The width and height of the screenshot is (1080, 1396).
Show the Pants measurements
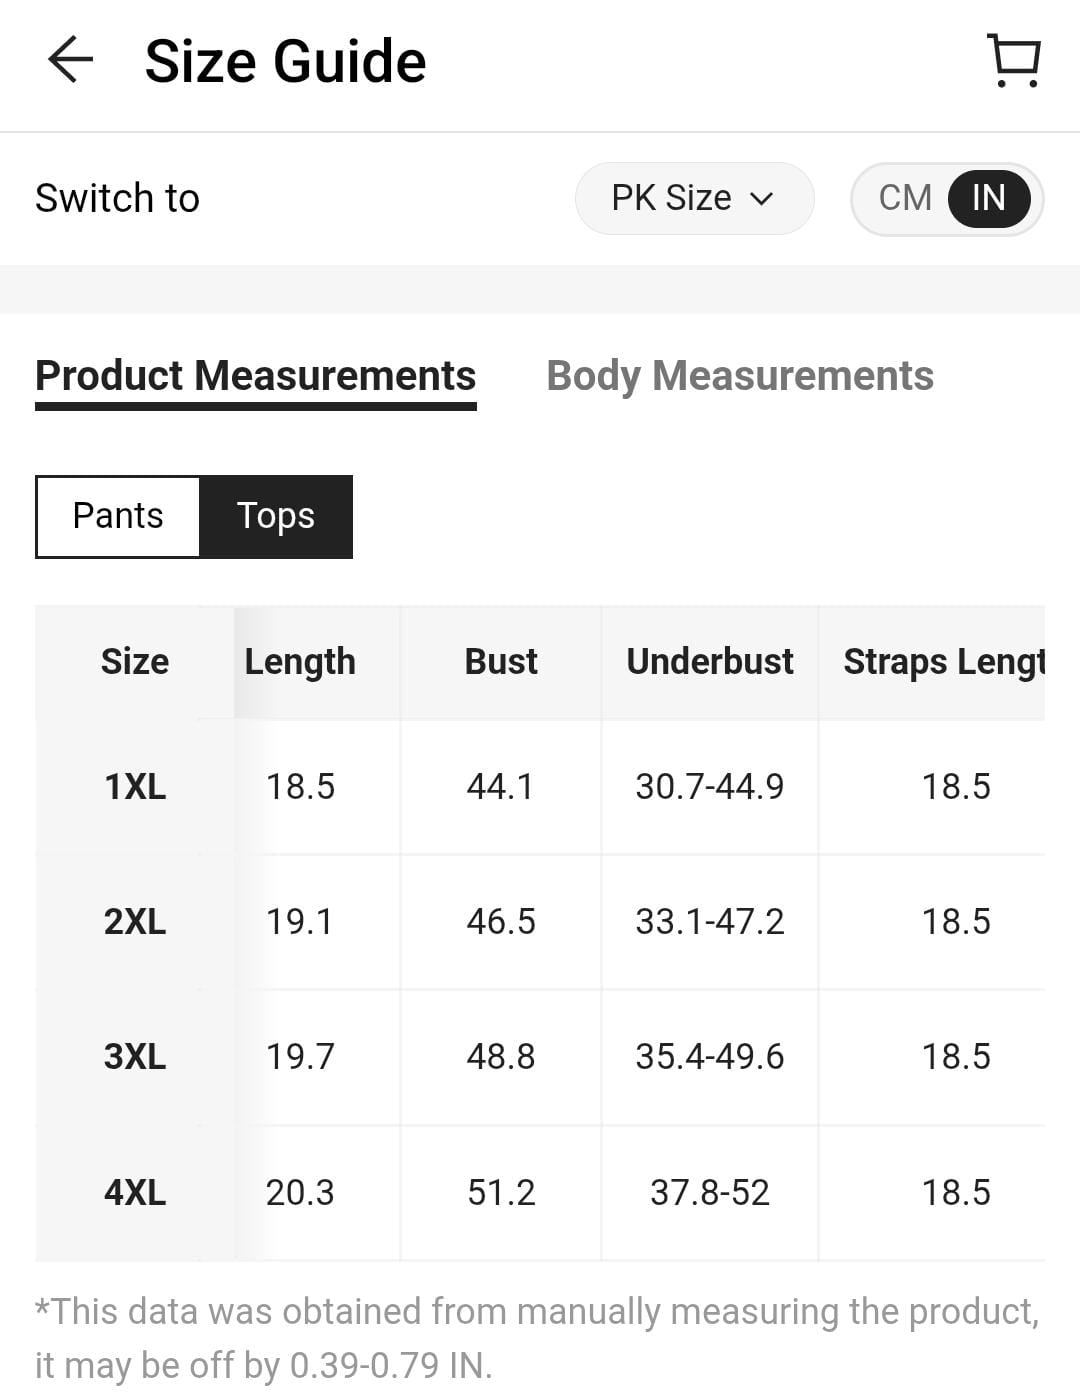[x=118, y=516]
